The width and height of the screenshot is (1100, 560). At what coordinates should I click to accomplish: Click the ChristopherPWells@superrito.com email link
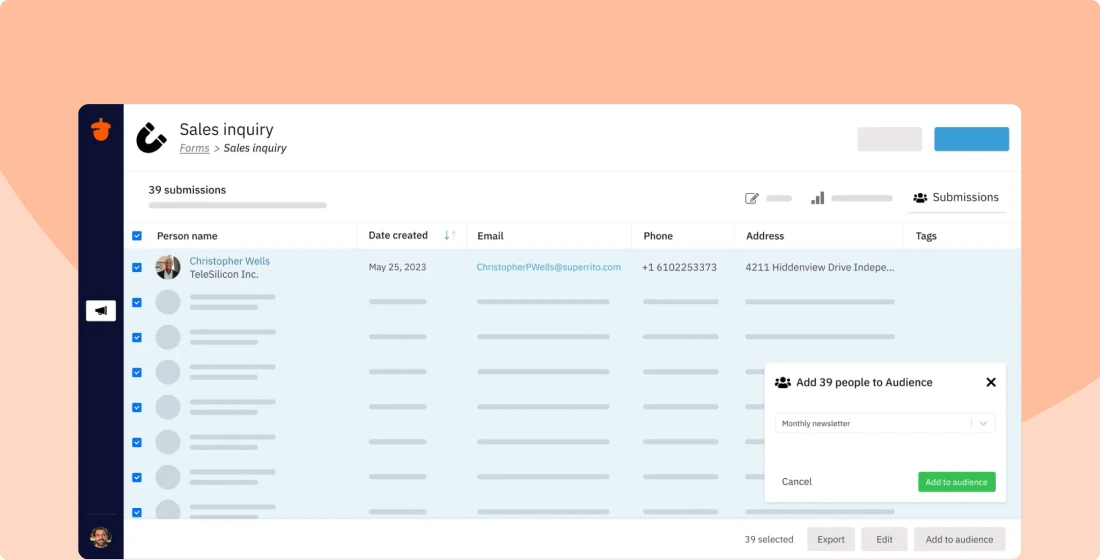pos(549,267)
